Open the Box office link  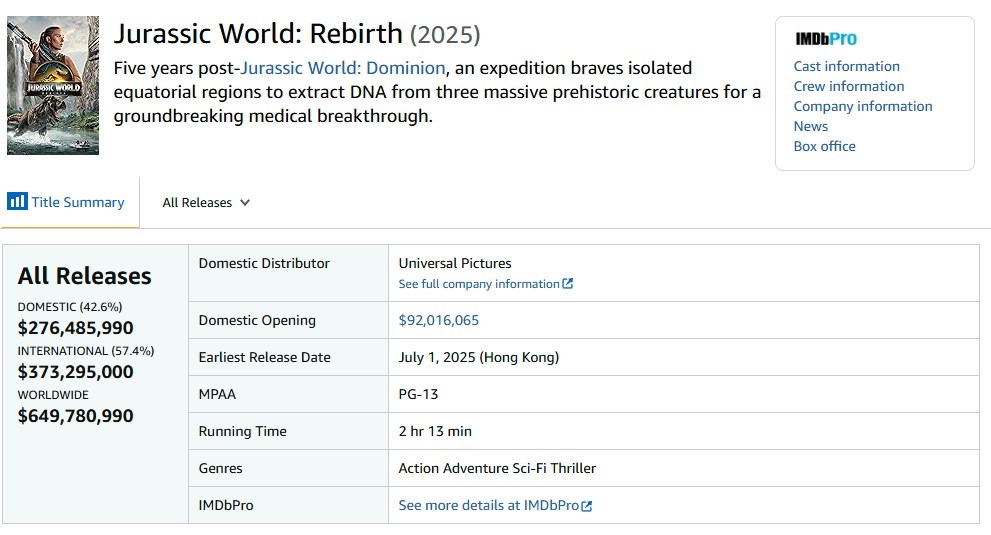(x=824, y=146)
